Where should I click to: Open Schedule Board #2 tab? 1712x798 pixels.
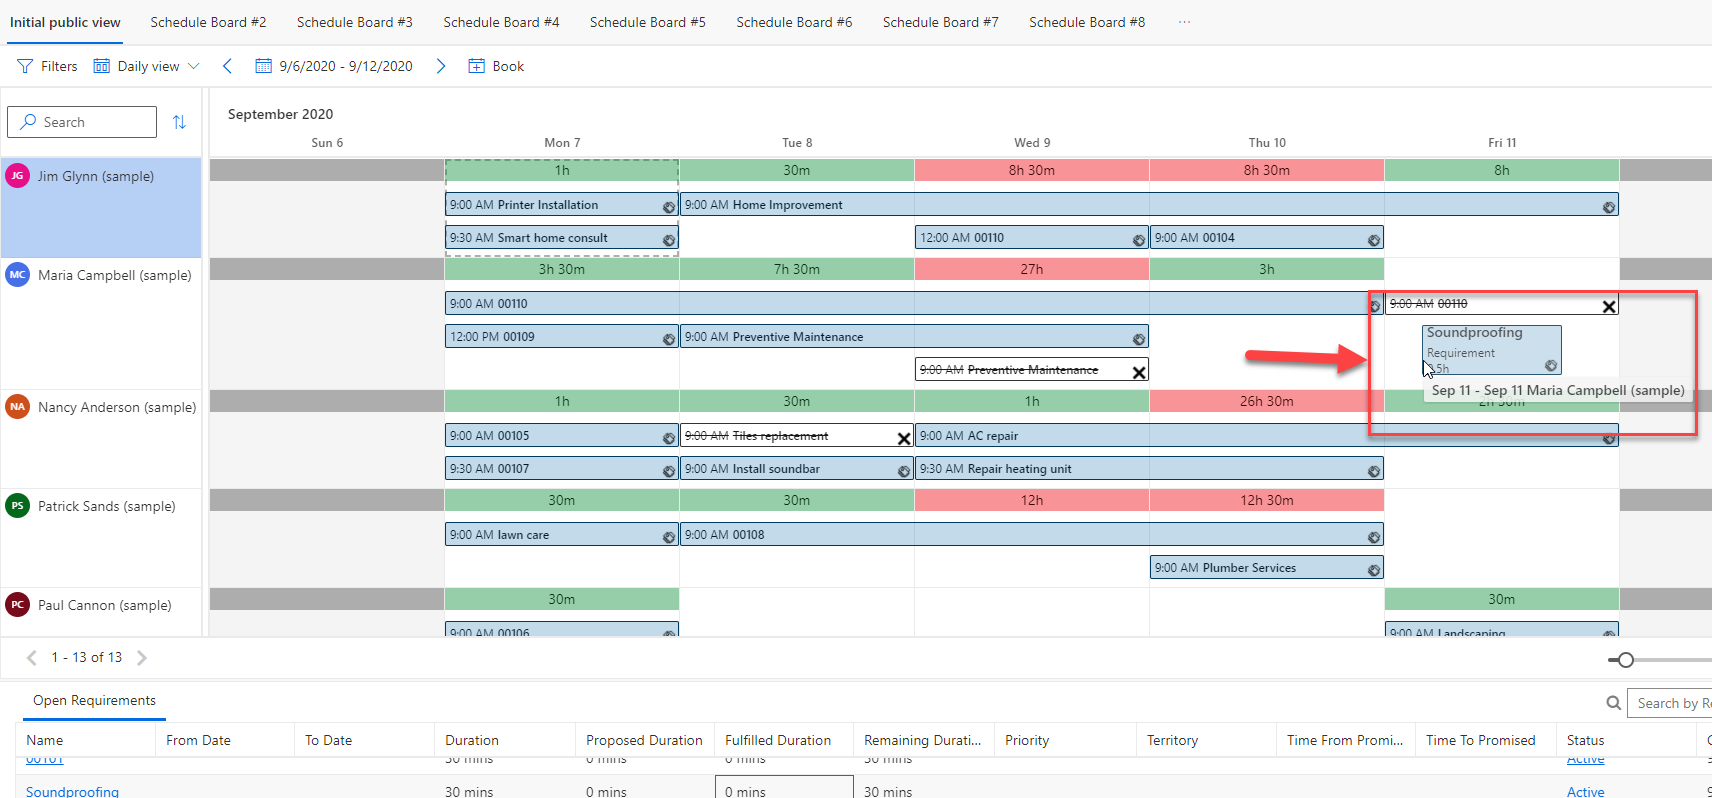click(208, 22)
